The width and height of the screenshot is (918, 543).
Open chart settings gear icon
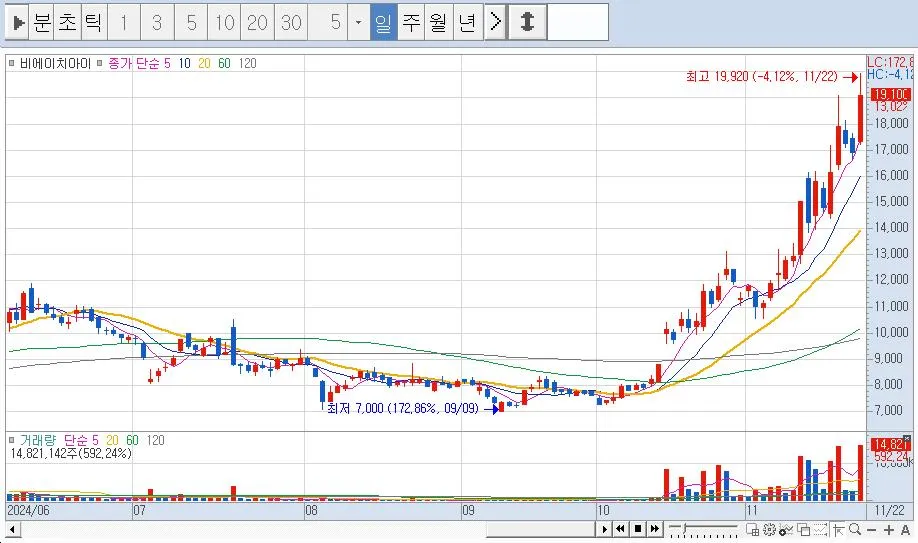click(769, 530)
